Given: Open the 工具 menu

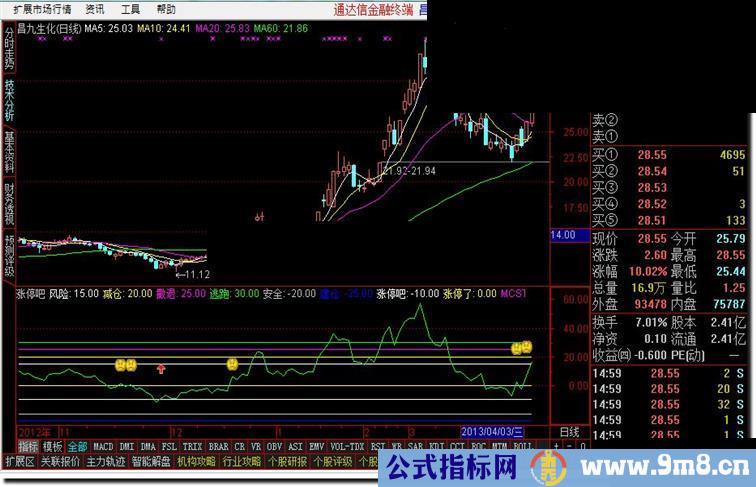Looking at the screenshot, I should click(130, 8).
